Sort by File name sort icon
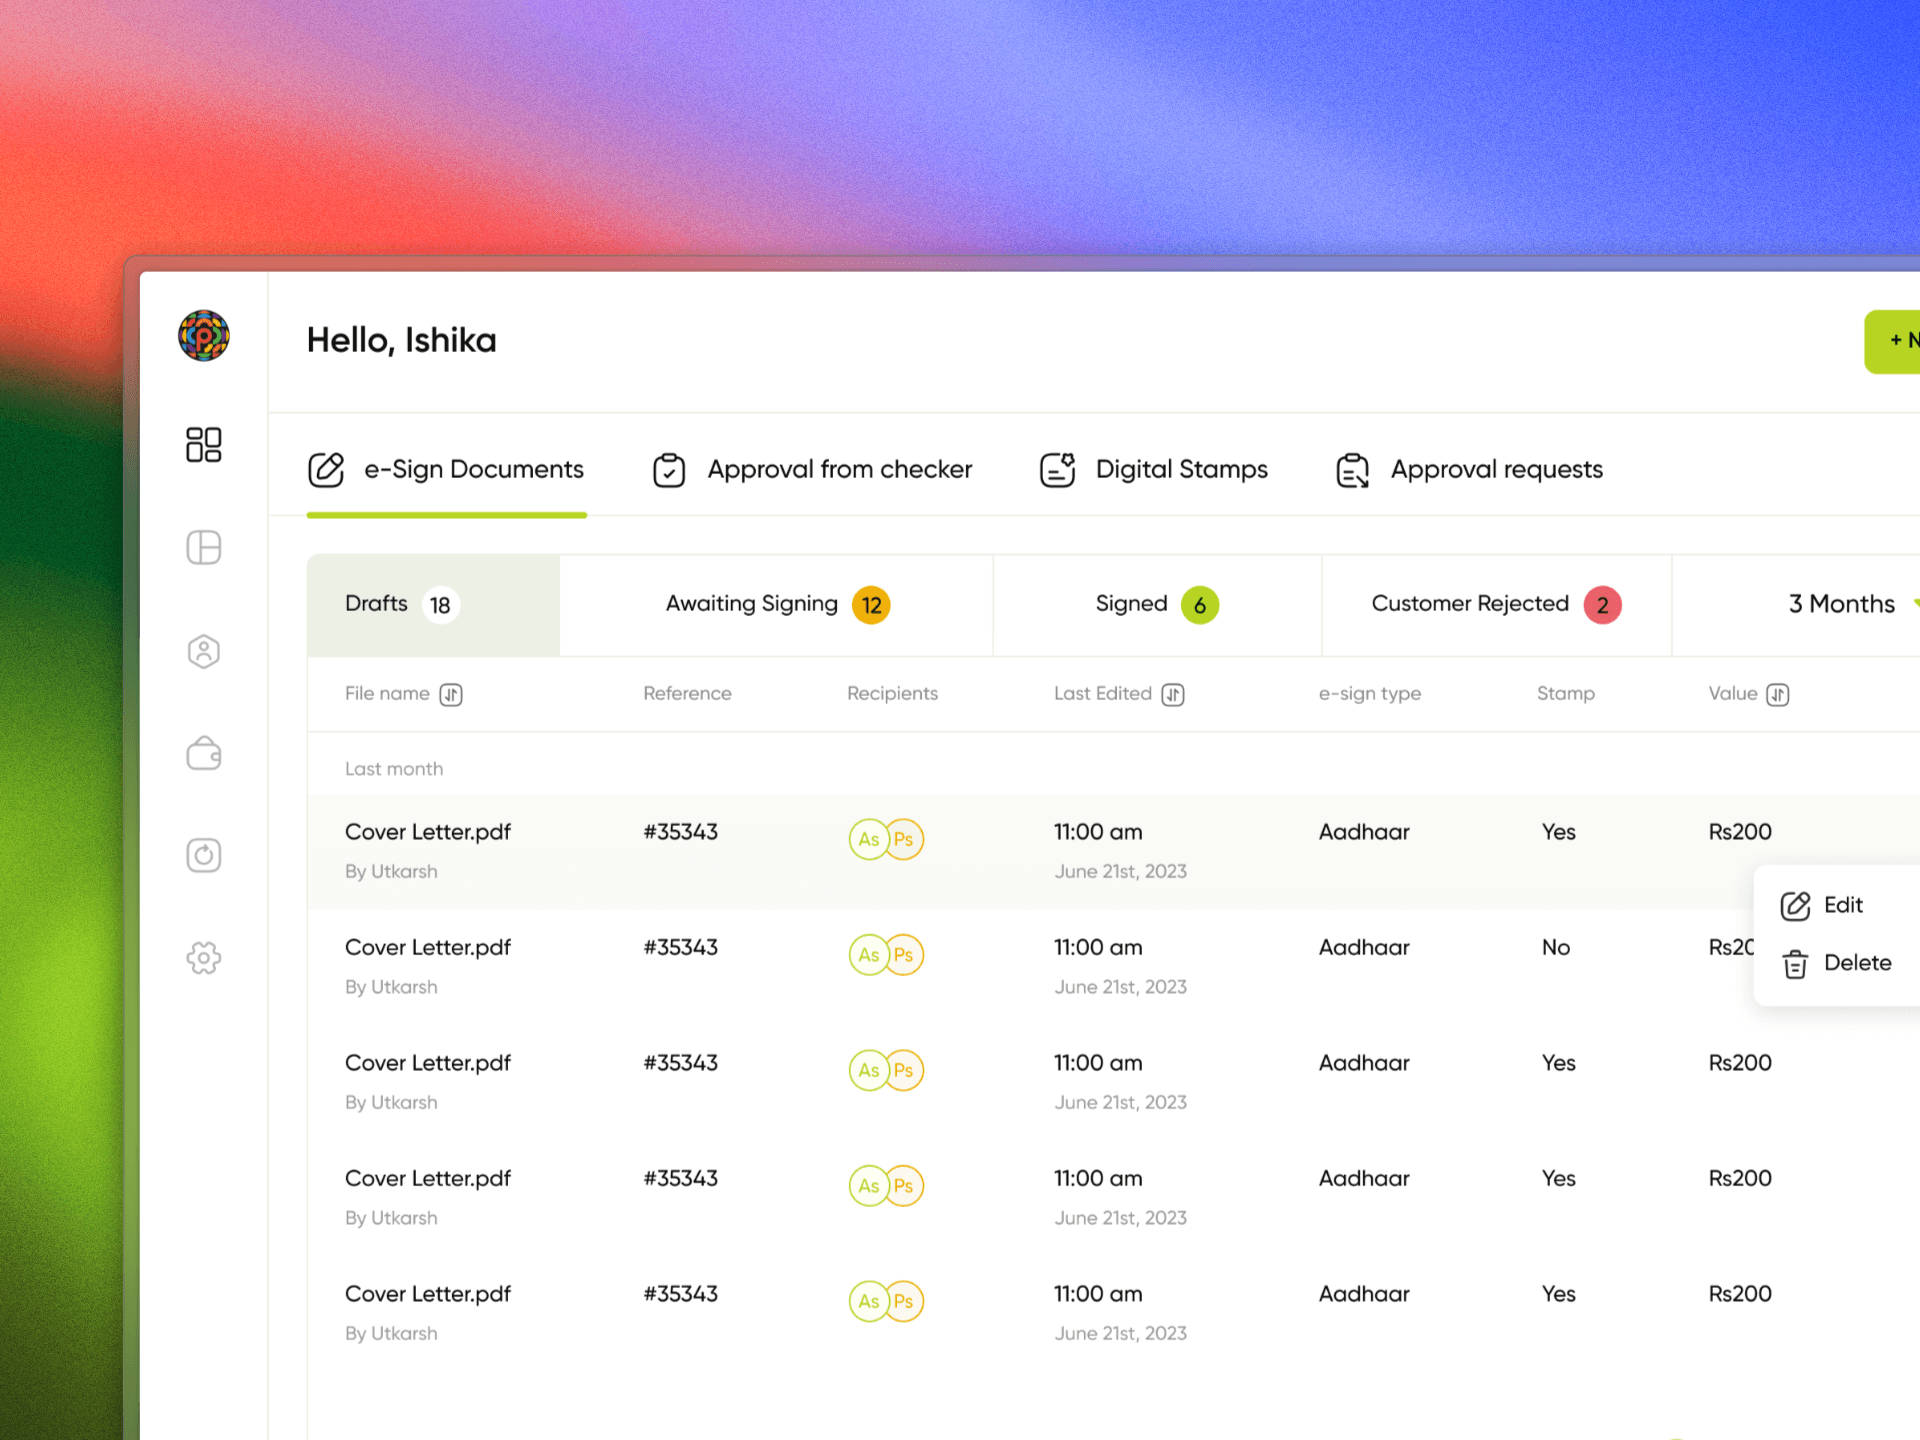The height and width of the screenshot is (1440, 1920). (451, 694)
